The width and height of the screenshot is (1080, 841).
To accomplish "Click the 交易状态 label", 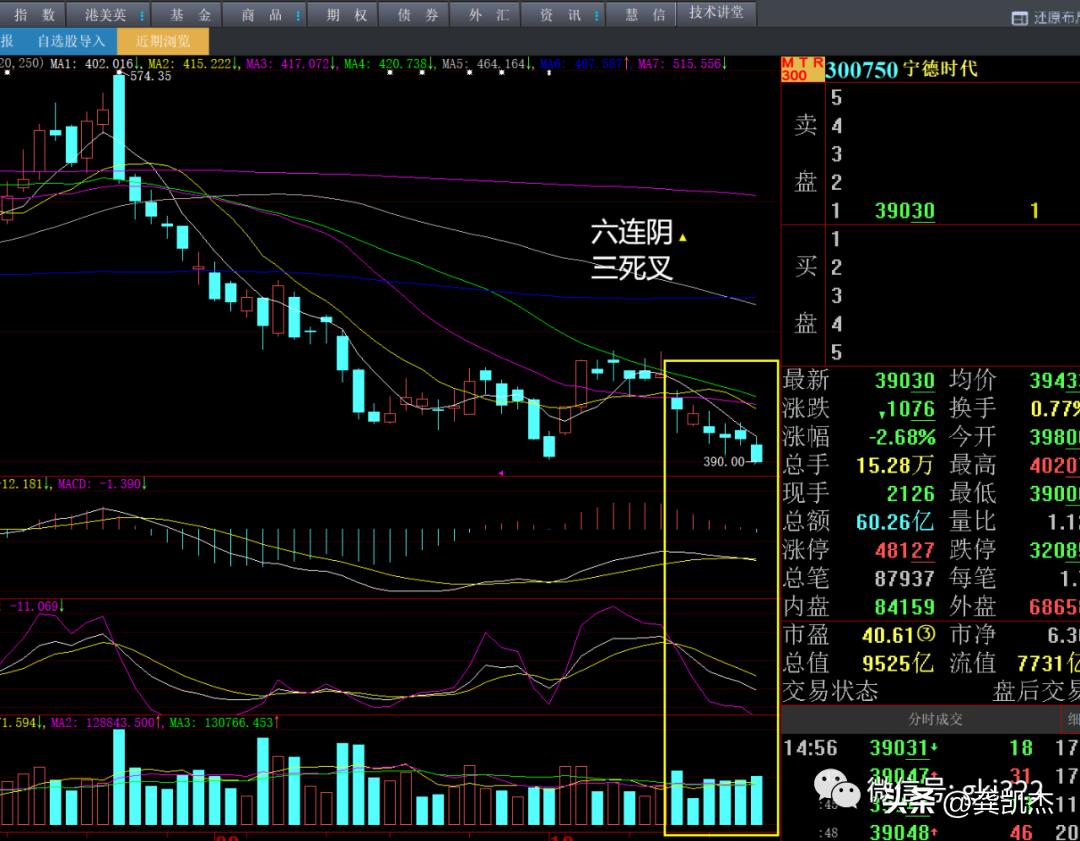I will (830, 691).
